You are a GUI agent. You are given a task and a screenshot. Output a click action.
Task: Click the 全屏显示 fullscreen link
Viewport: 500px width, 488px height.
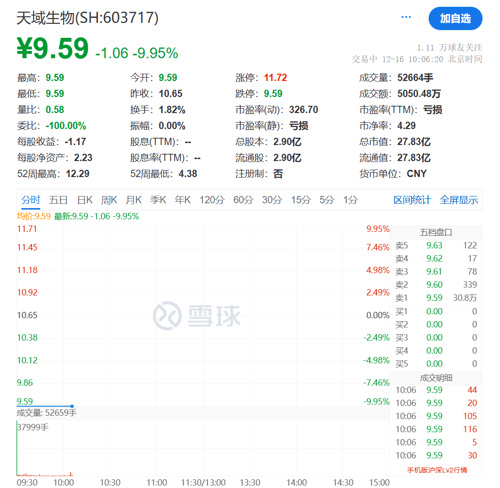click(459, 200)
